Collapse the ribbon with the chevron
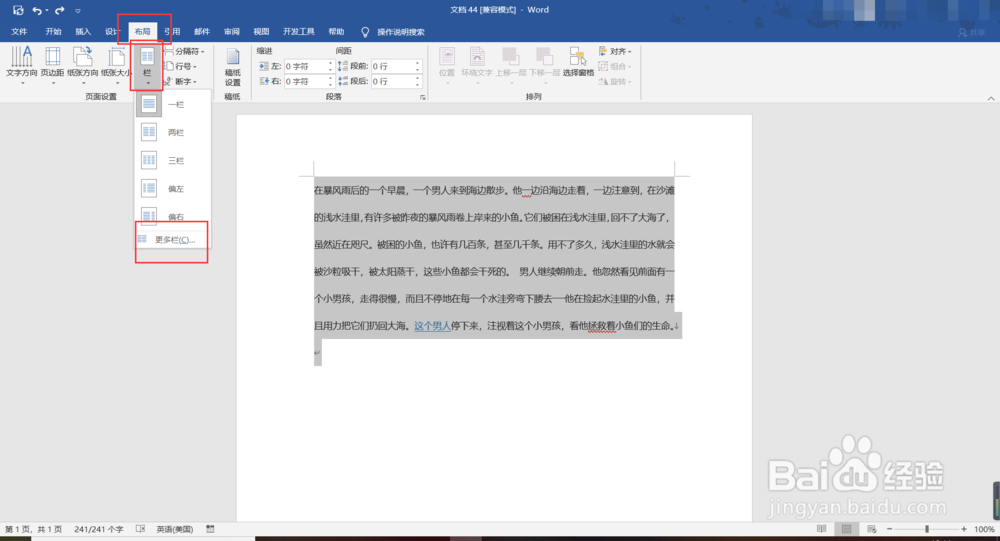 pos(990,98)
